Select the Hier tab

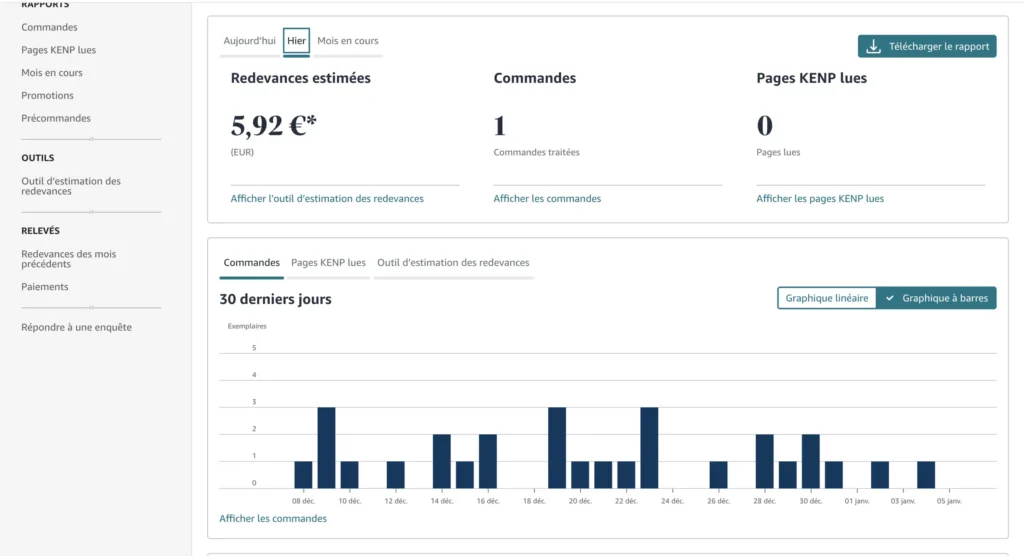[x=297, y=41]
